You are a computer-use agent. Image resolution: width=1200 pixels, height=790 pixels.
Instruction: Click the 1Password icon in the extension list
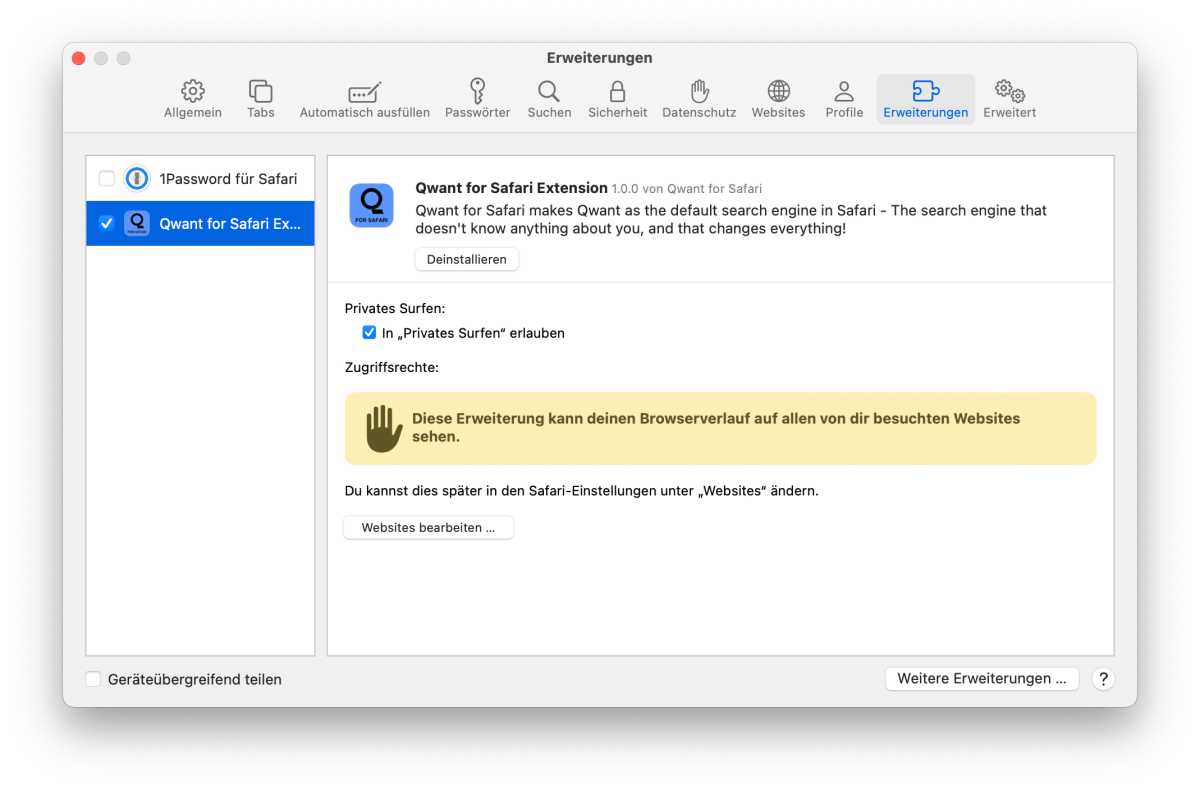click(136, 179)
